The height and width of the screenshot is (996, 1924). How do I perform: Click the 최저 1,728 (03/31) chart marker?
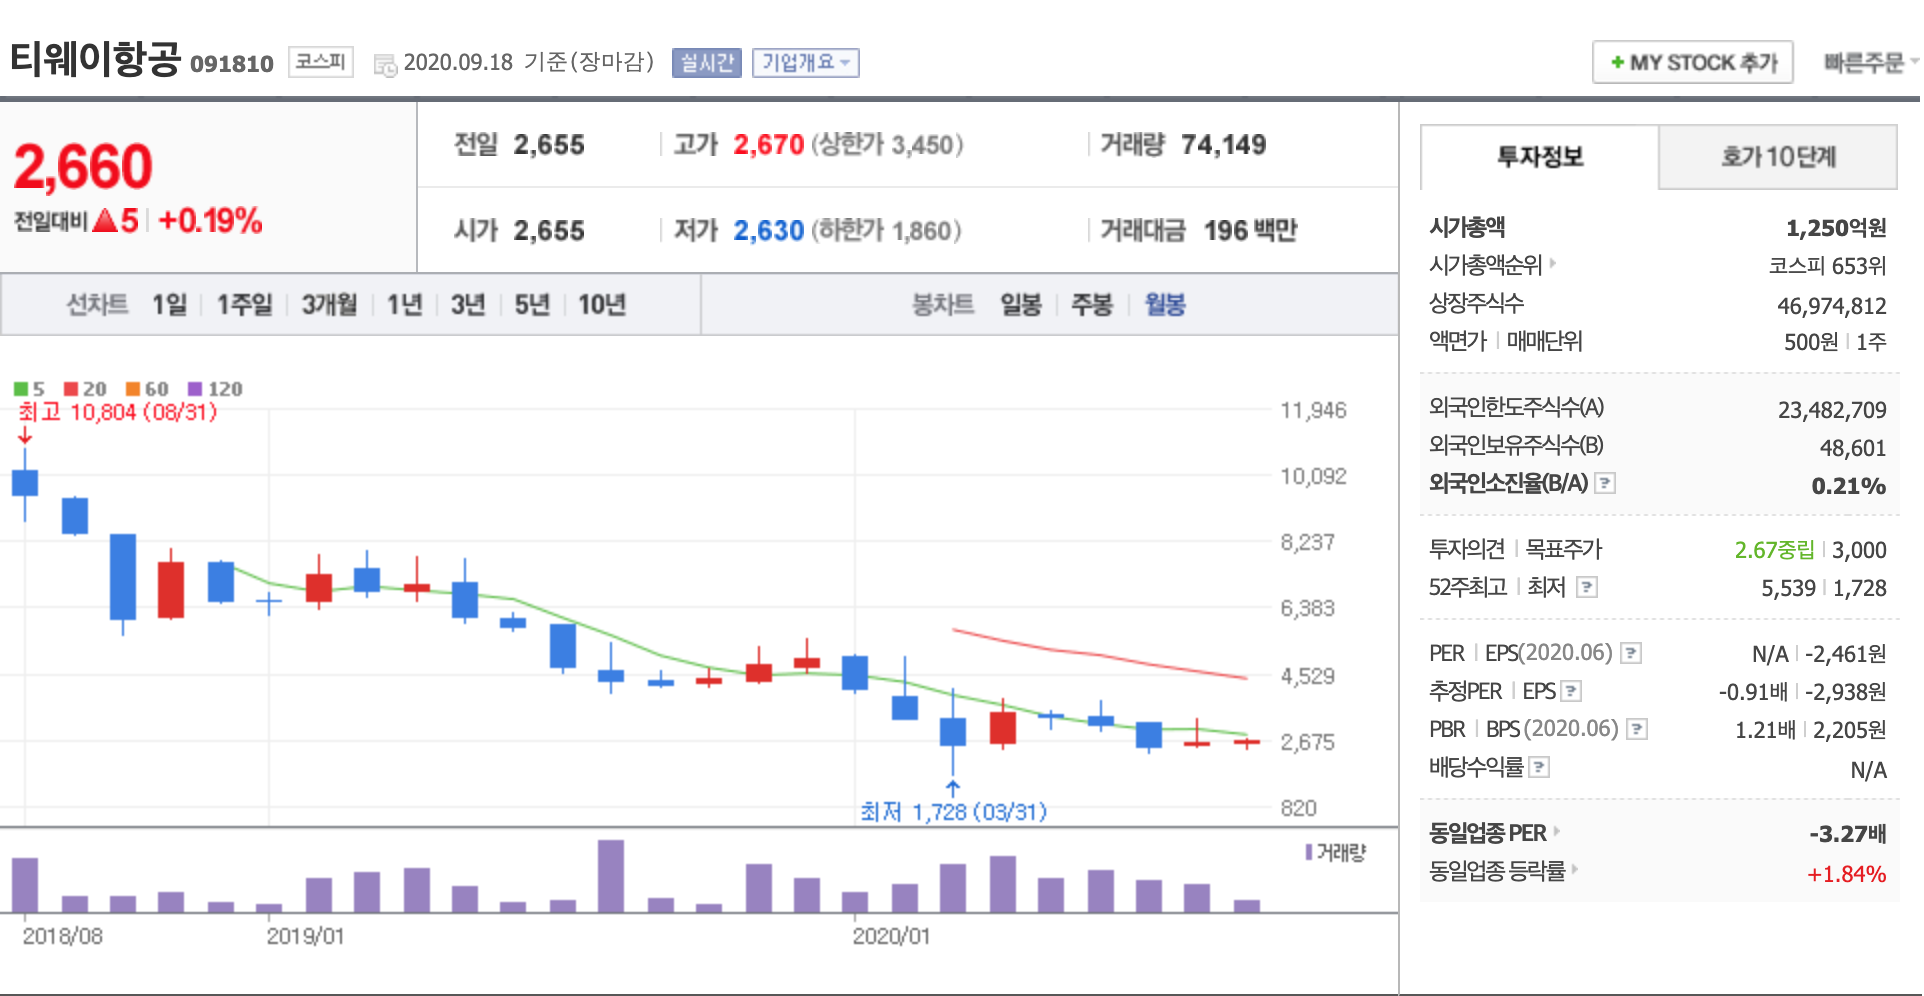coord(953,812)
